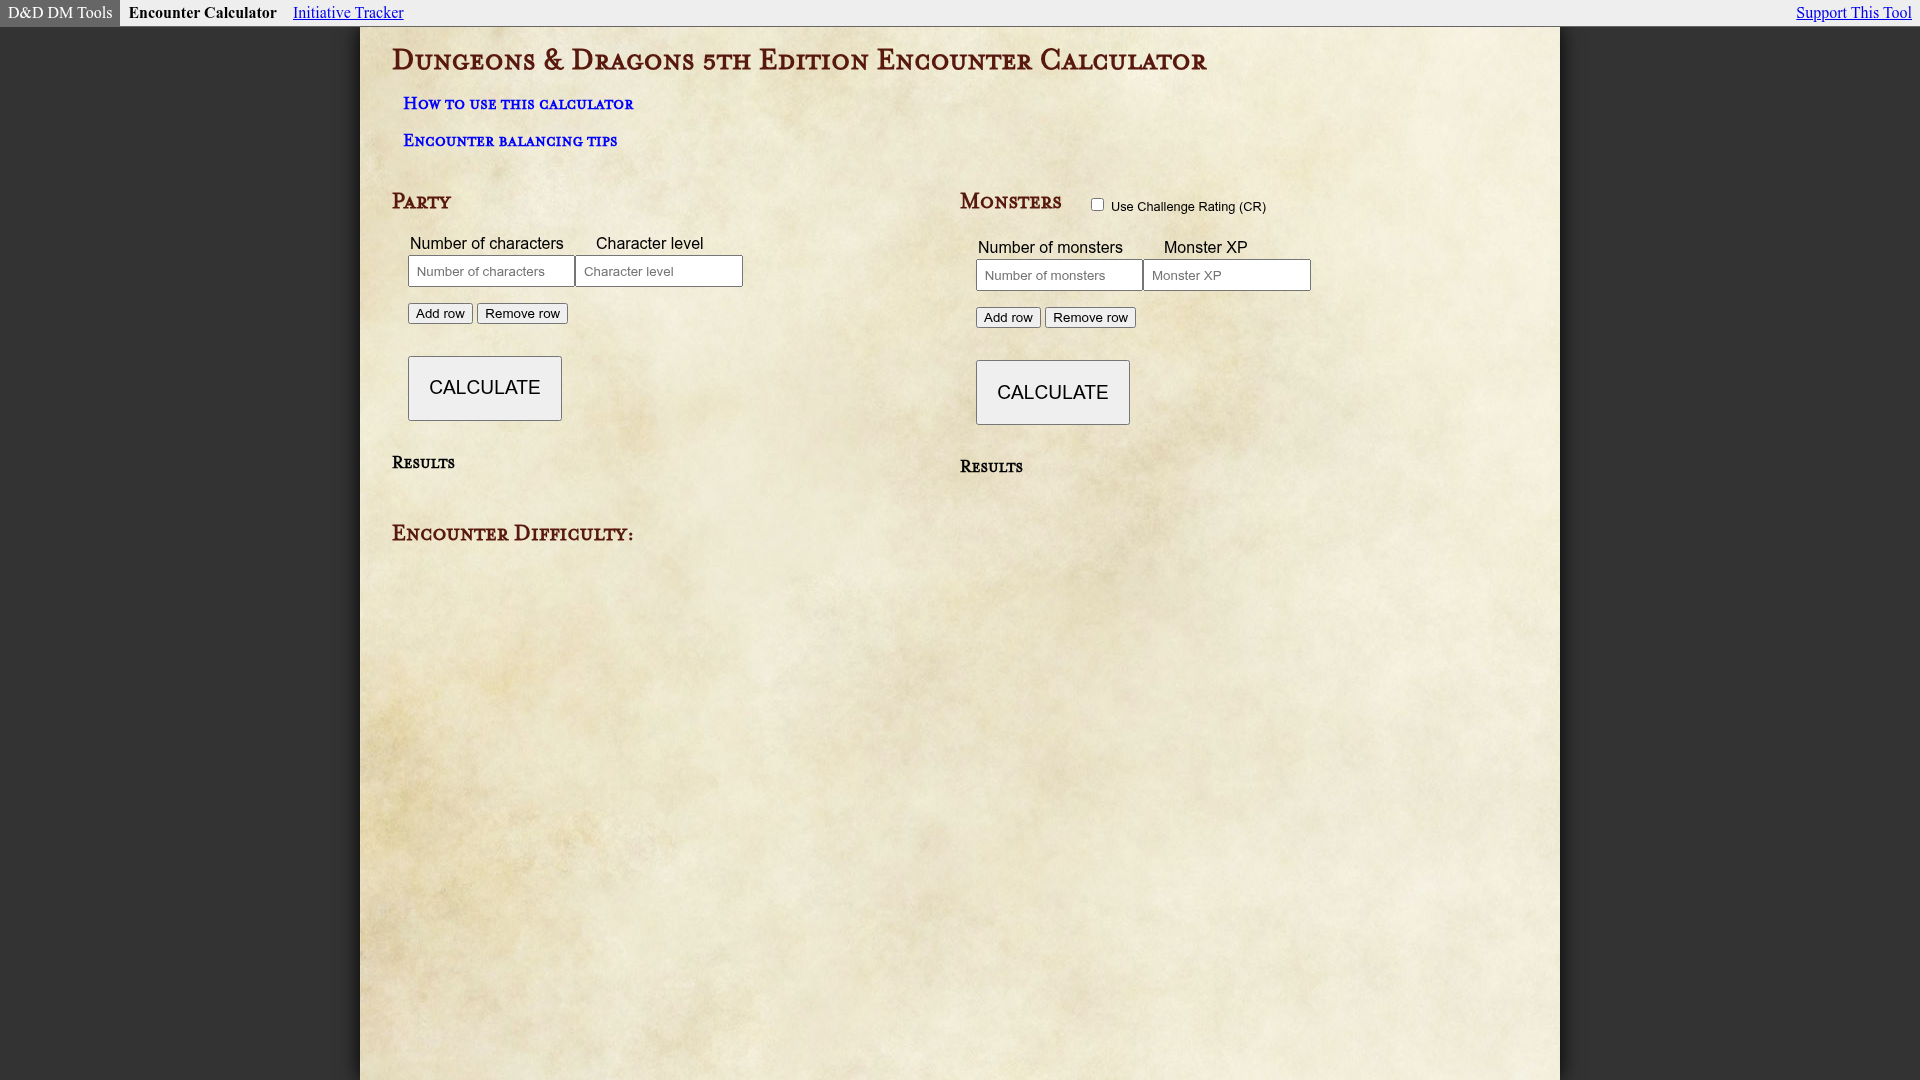Click the Character level input field

click(x=658, y=271)
